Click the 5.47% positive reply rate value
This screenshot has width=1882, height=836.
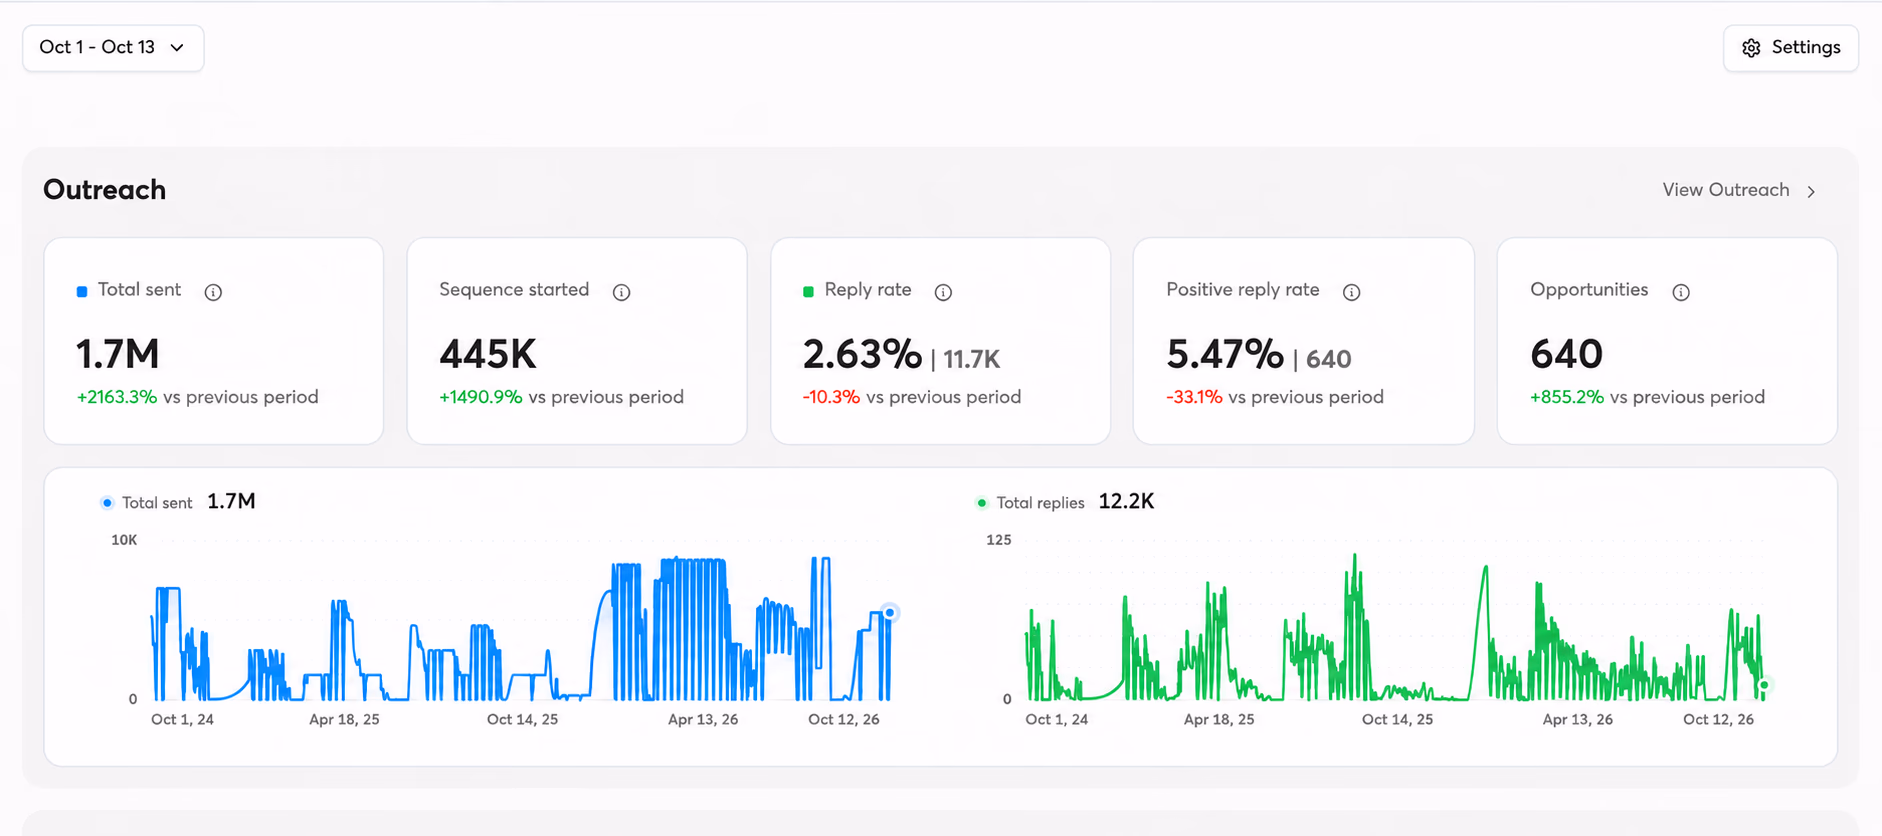tap(1225, 354)
